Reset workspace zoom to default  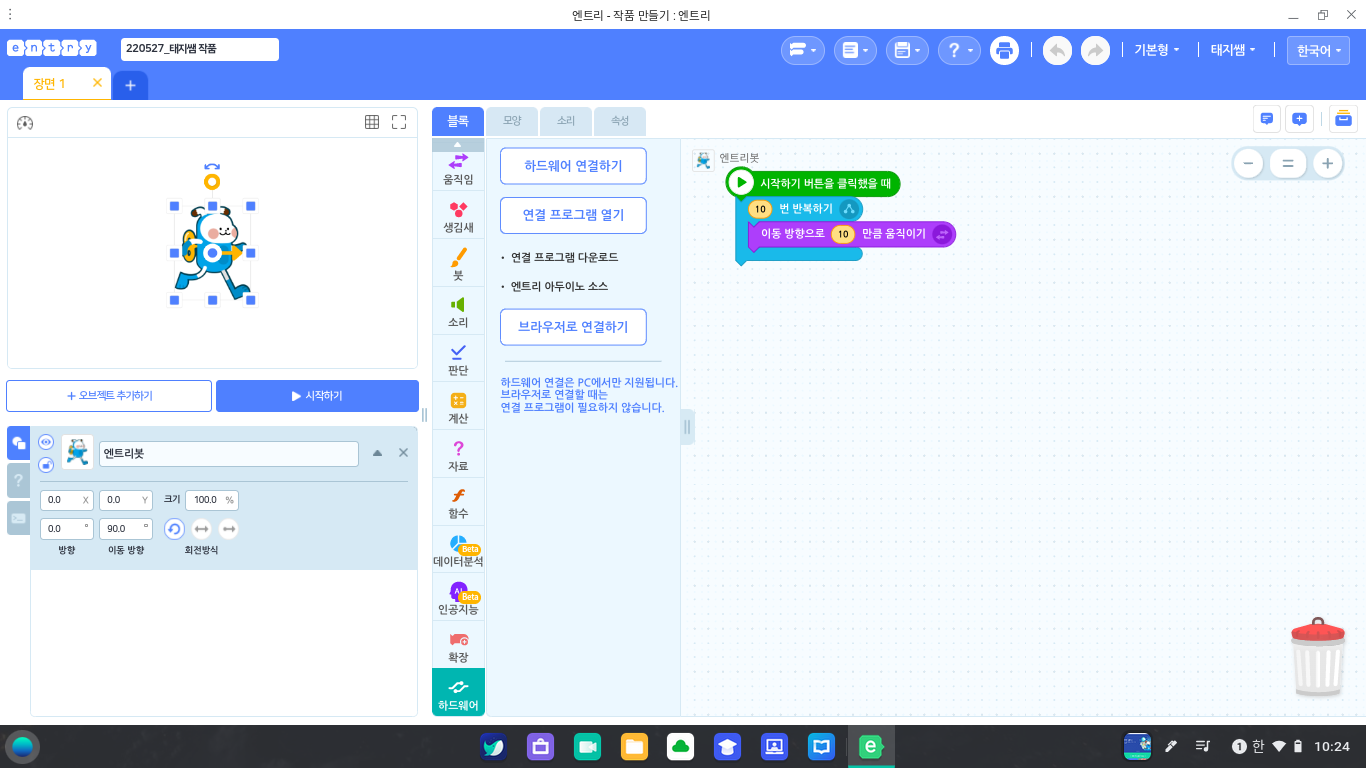tap(1288, 163)
